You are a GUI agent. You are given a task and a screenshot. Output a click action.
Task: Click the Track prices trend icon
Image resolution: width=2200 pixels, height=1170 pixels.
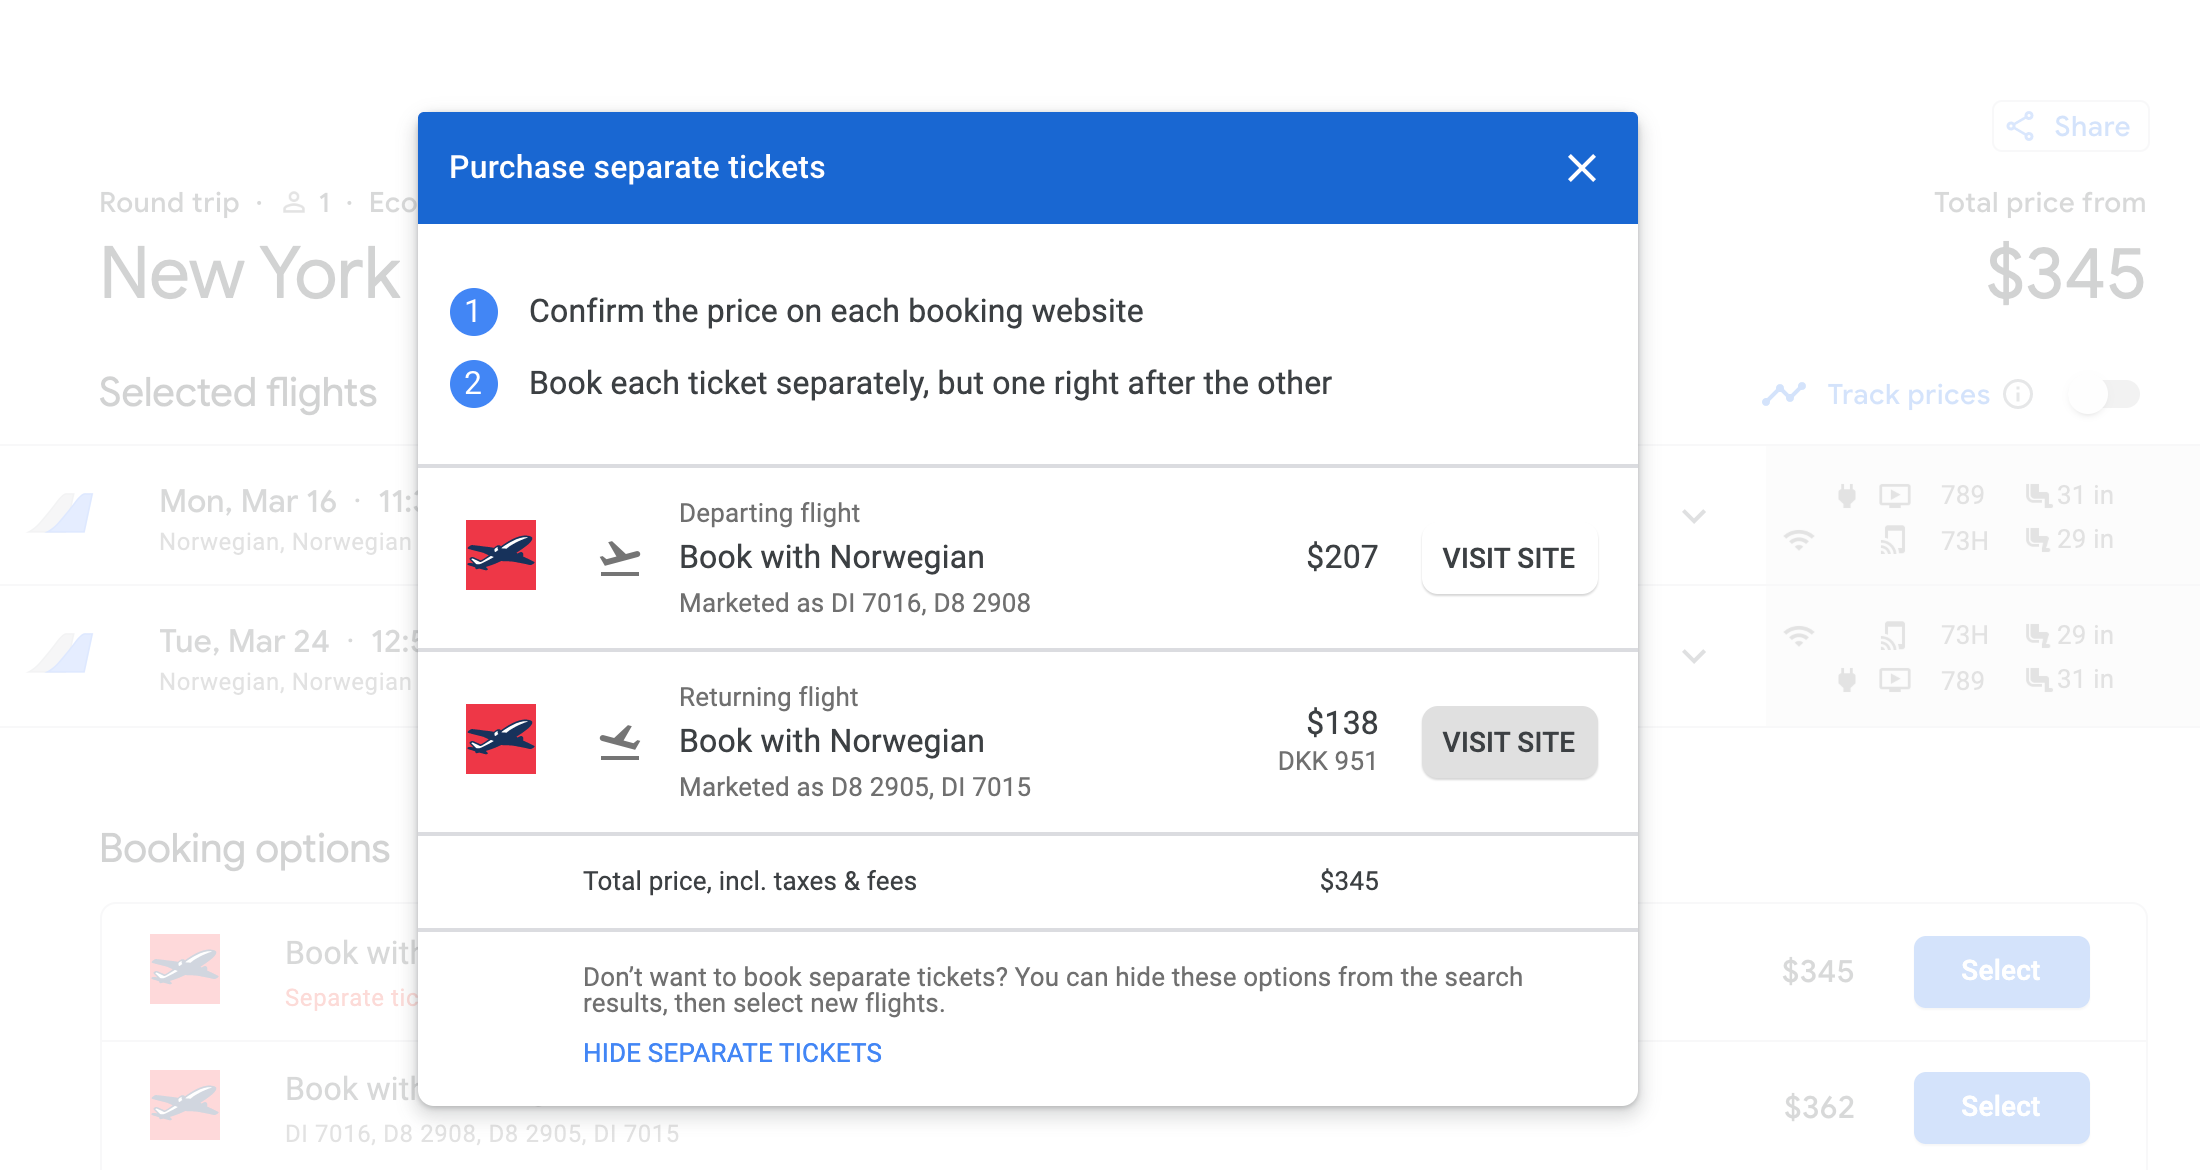coord(1784,395)
